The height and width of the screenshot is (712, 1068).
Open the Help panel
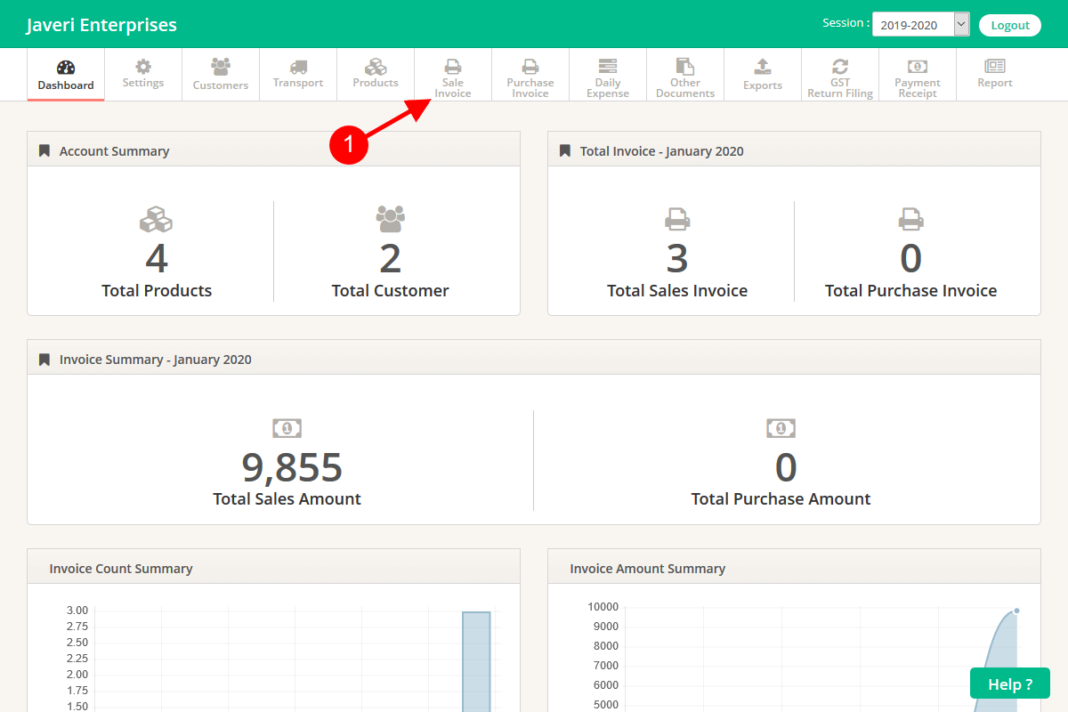[1009, 683]
